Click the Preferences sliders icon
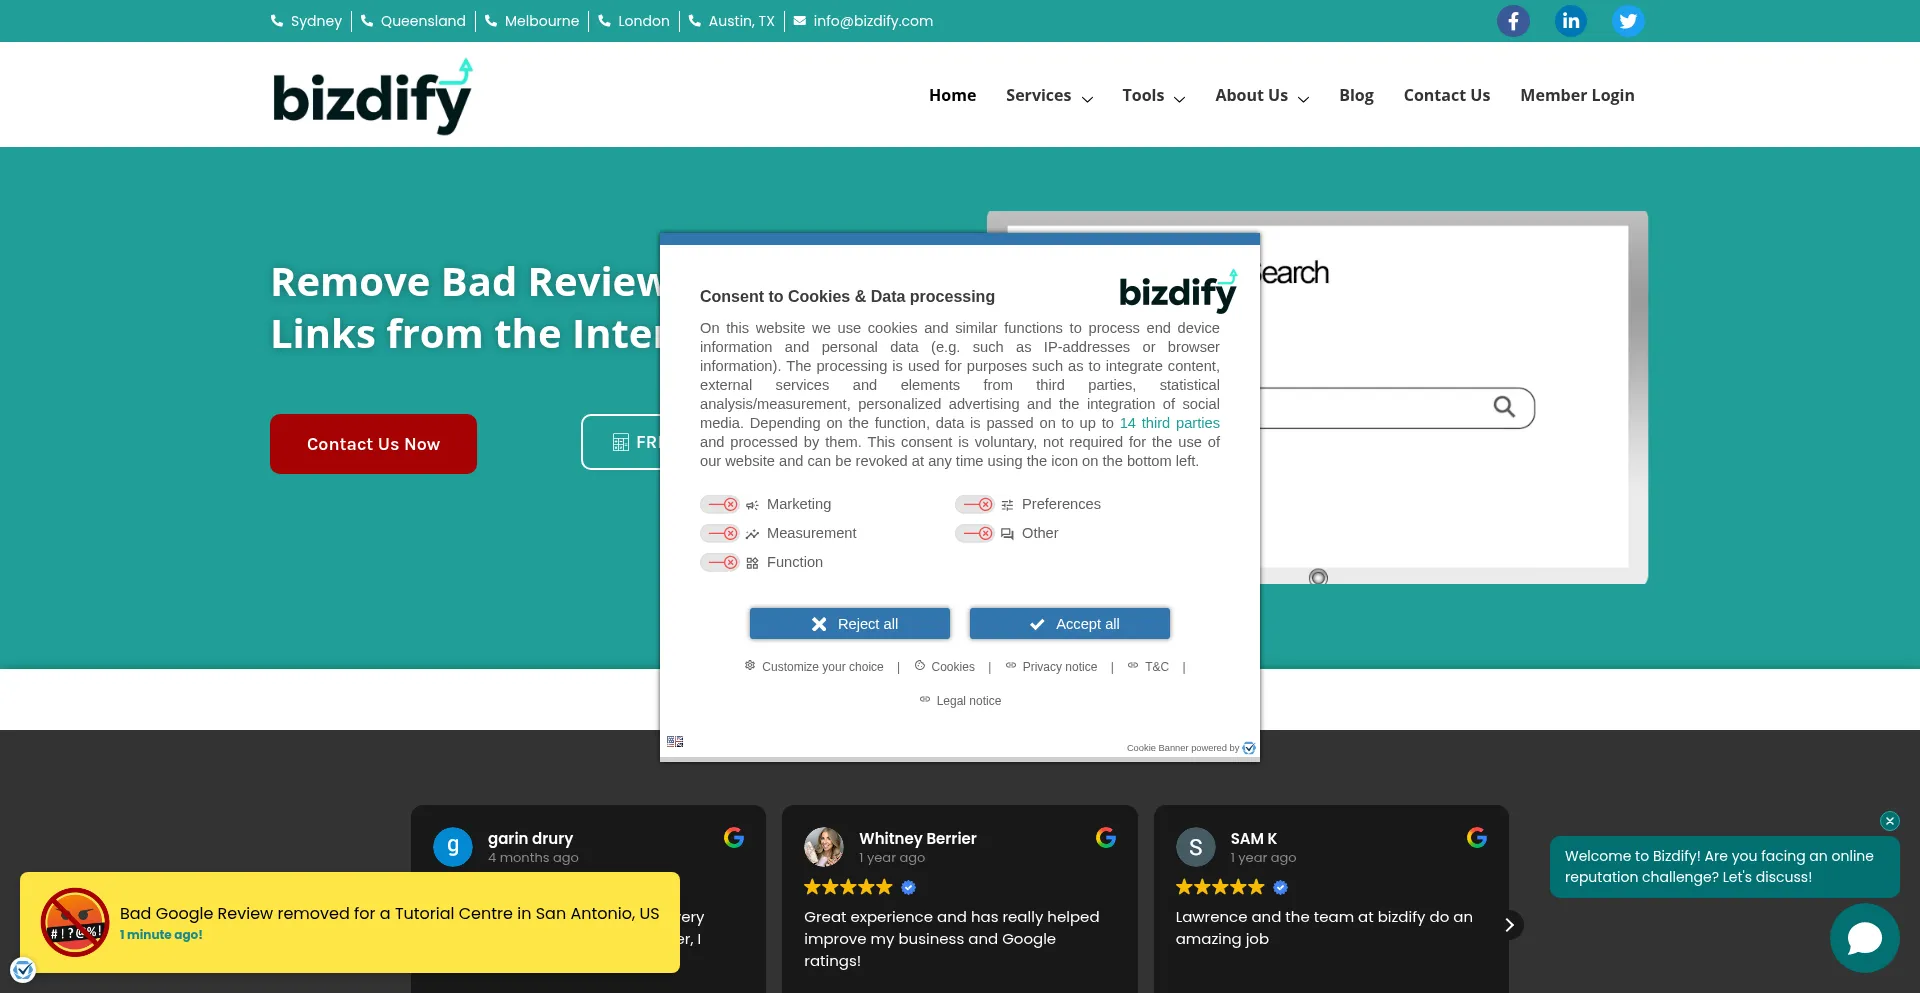Screen dimensions: 1920x993 (1007, 505)
